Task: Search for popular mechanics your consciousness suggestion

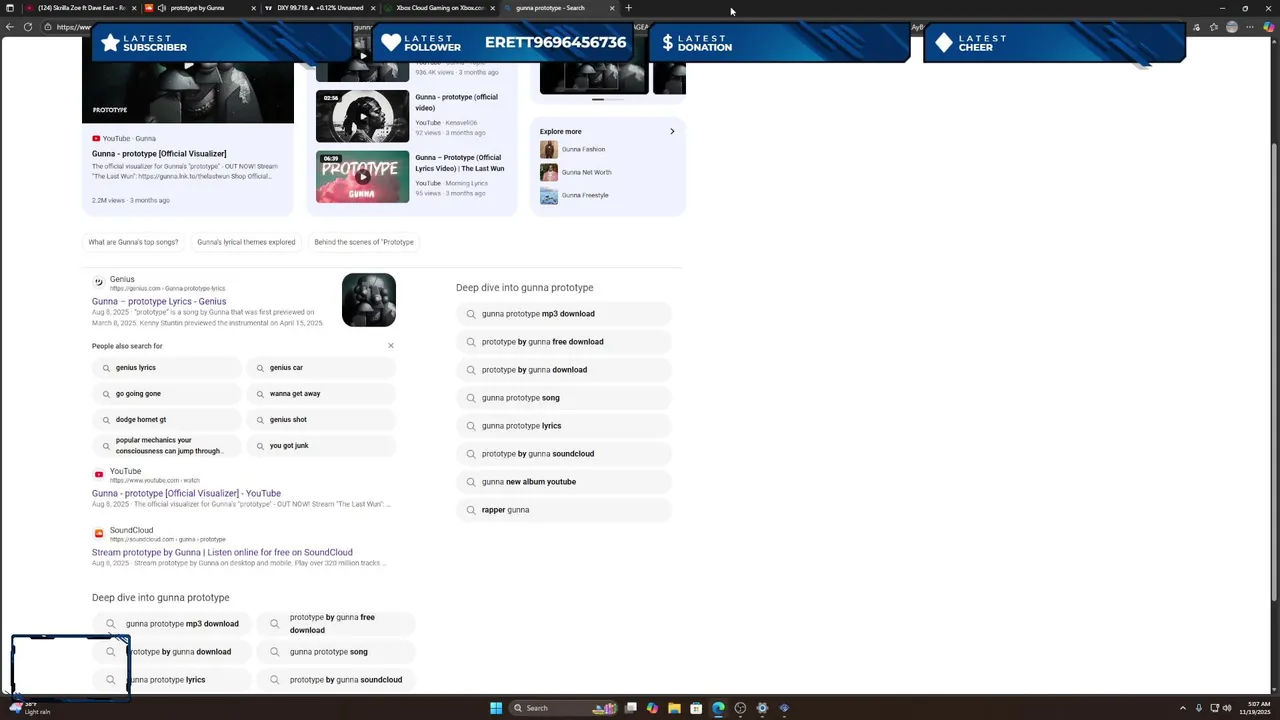Action: tap(166, 446)
